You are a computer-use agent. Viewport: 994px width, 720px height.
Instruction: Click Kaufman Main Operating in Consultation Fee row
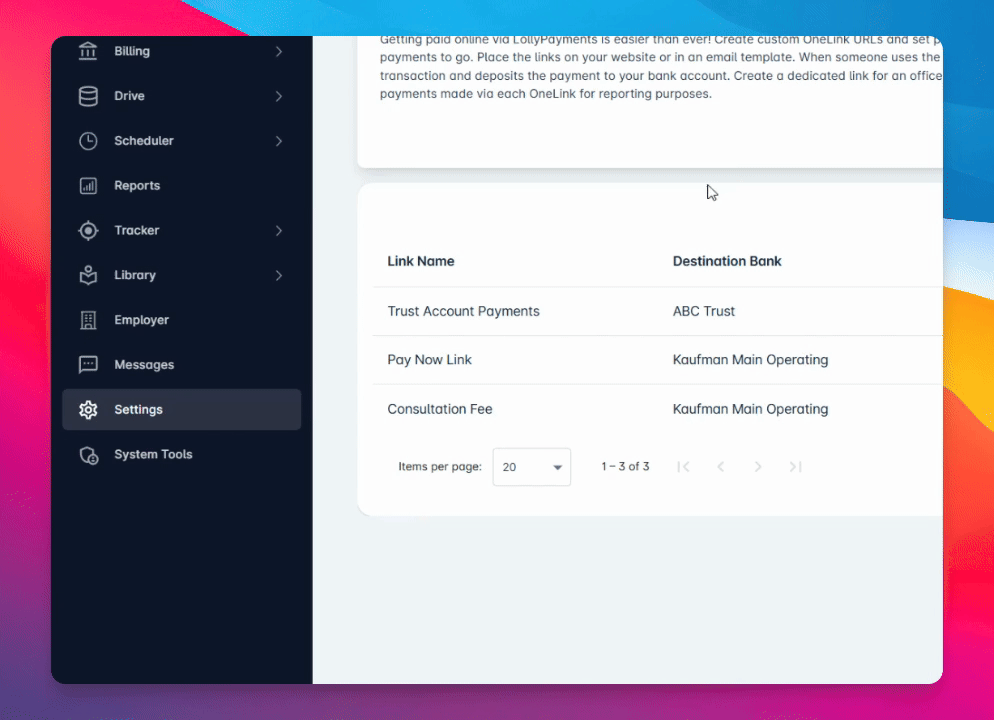click(751, 409)
